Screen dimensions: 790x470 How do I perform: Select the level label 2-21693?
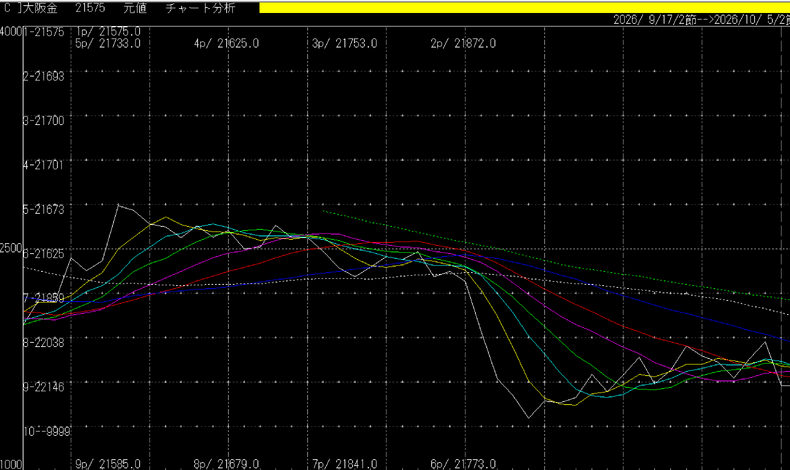[44, 76]
